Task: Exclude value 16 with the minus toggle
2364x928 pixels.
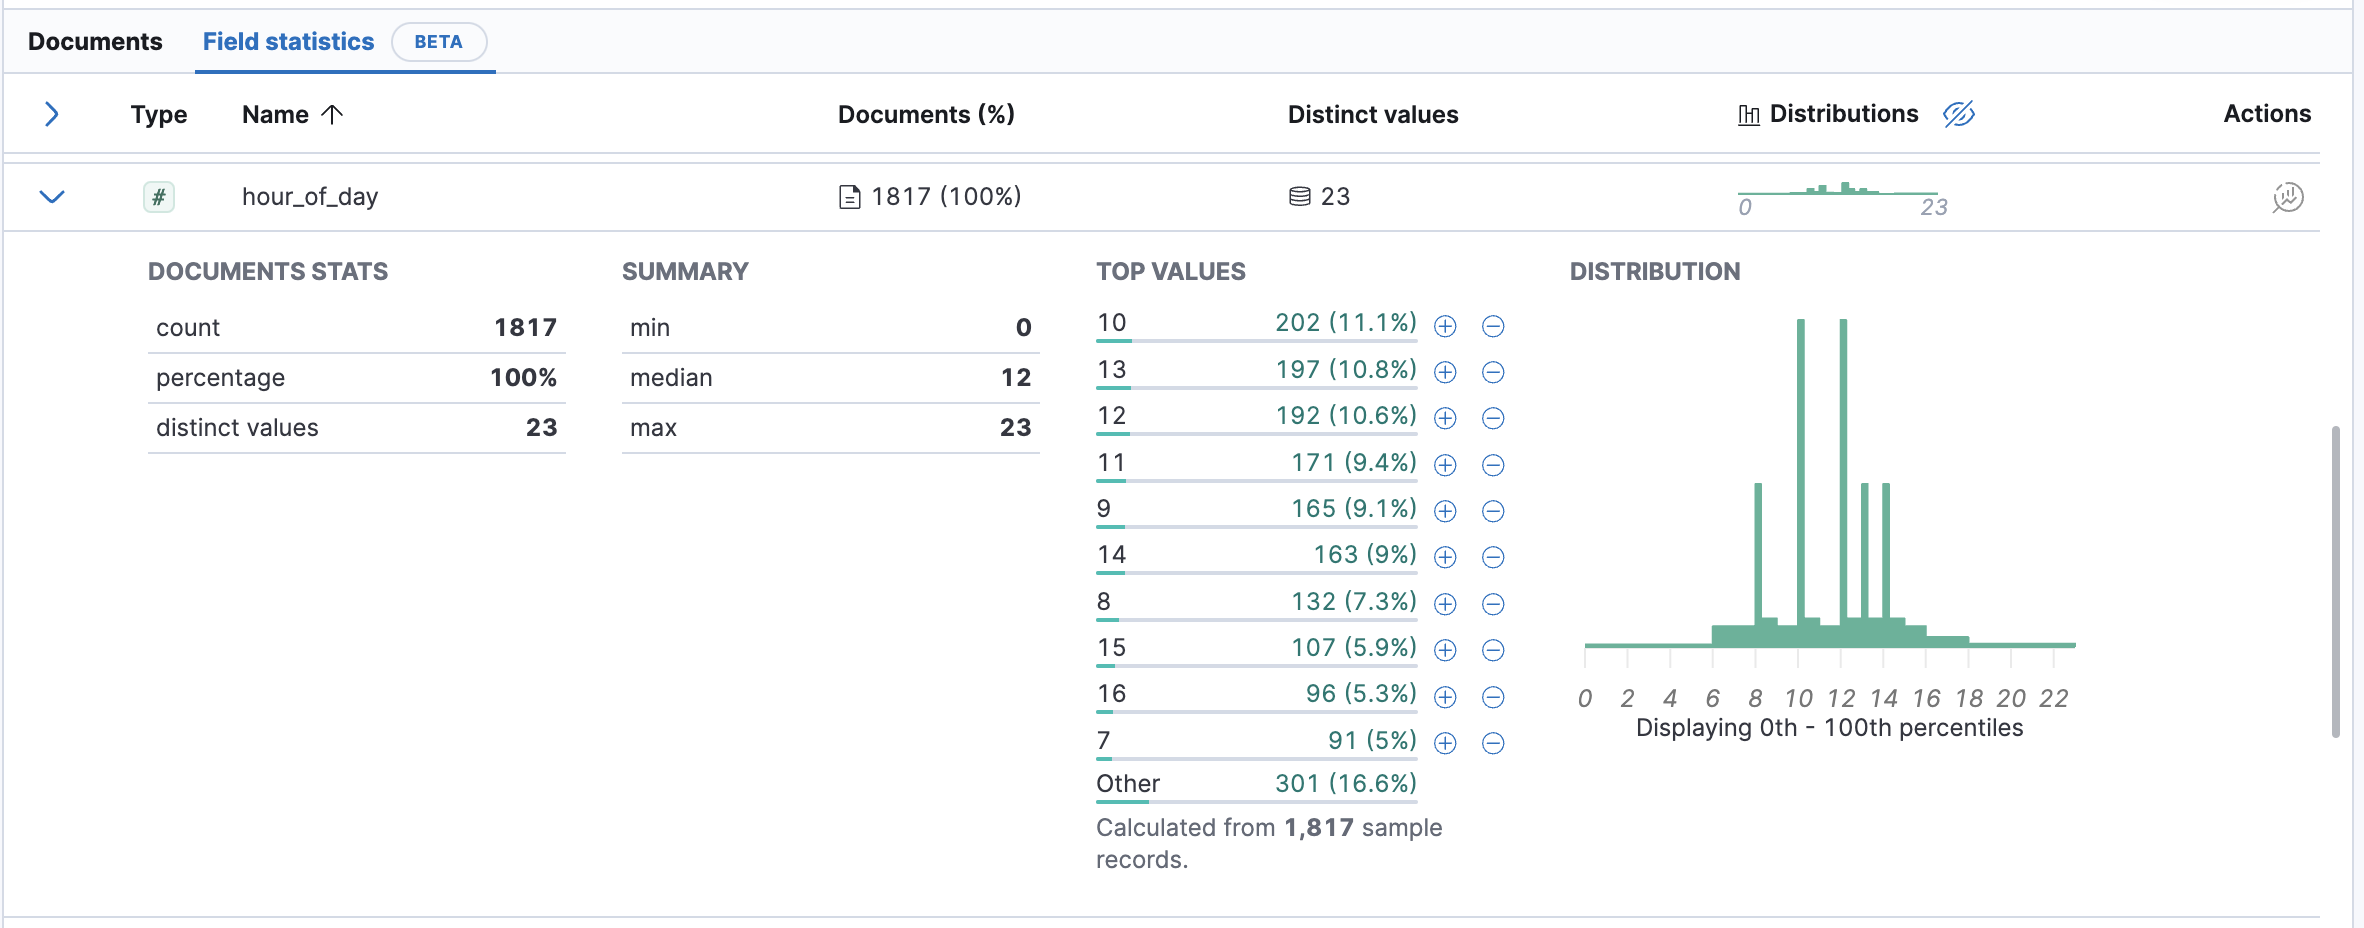Action: 1493,696
